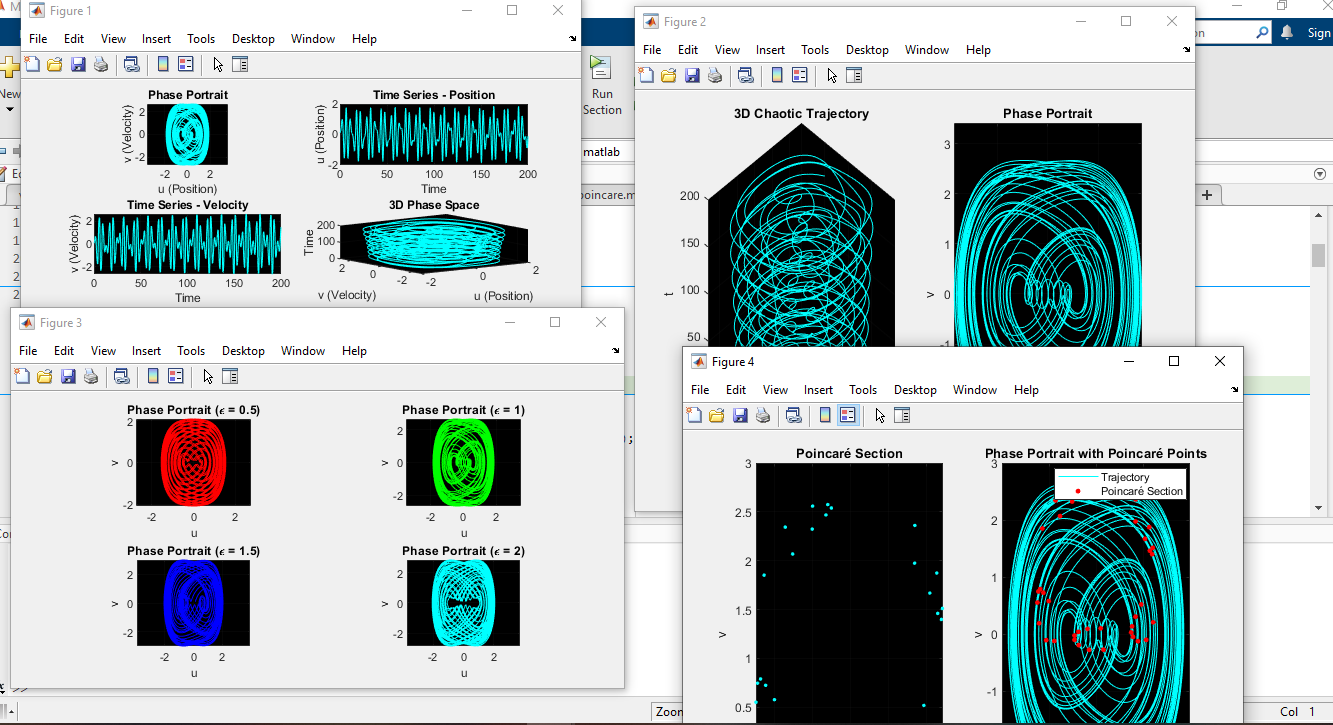The height and width of the screenshot is (725, 1333).
Task: Dock Figure 4 using the arrow
Action: click(x=1235, y=390)
